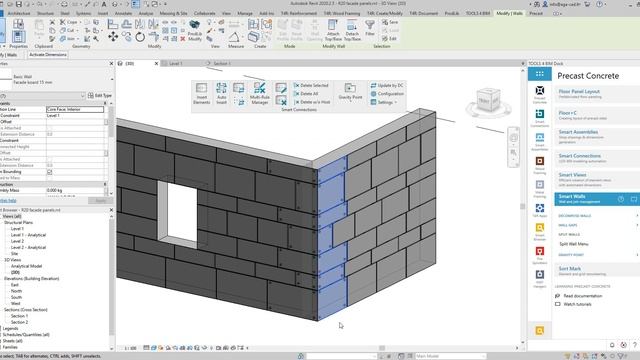
Task: Click the Activate Dimensions button
Action: [x=48, y=55]
